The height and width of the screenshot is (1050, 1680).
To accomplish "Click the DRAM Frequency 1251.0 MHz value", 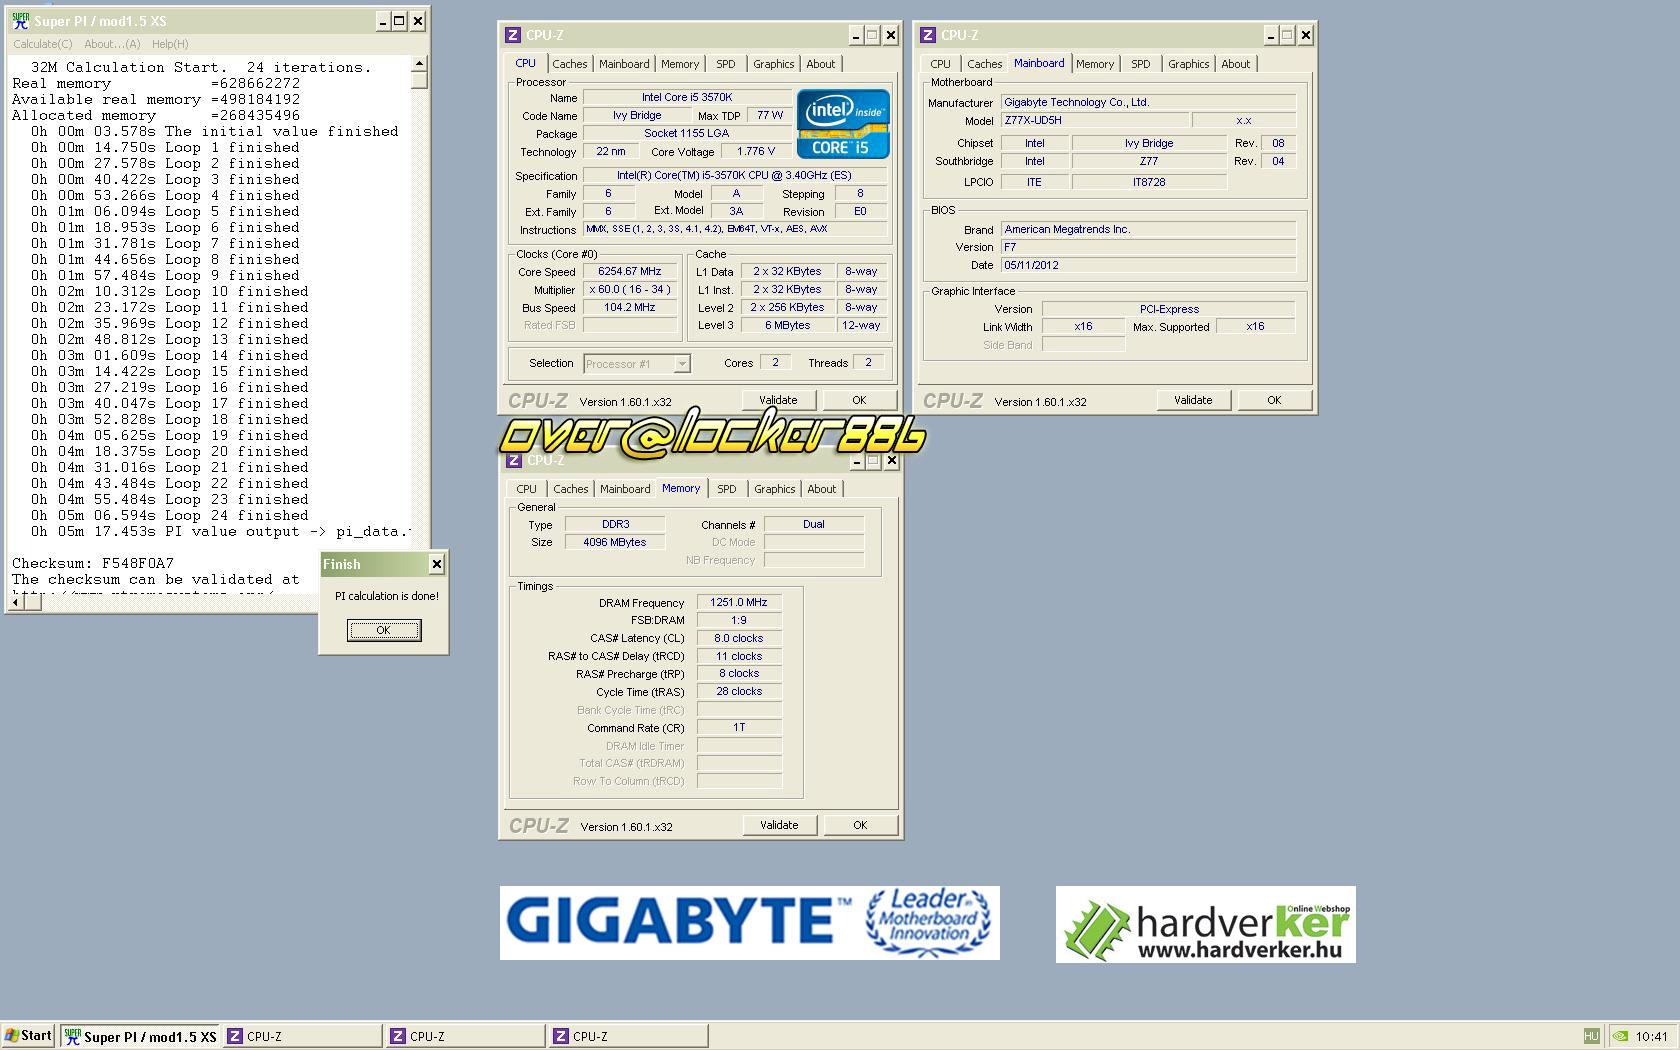I will (739, 603).
